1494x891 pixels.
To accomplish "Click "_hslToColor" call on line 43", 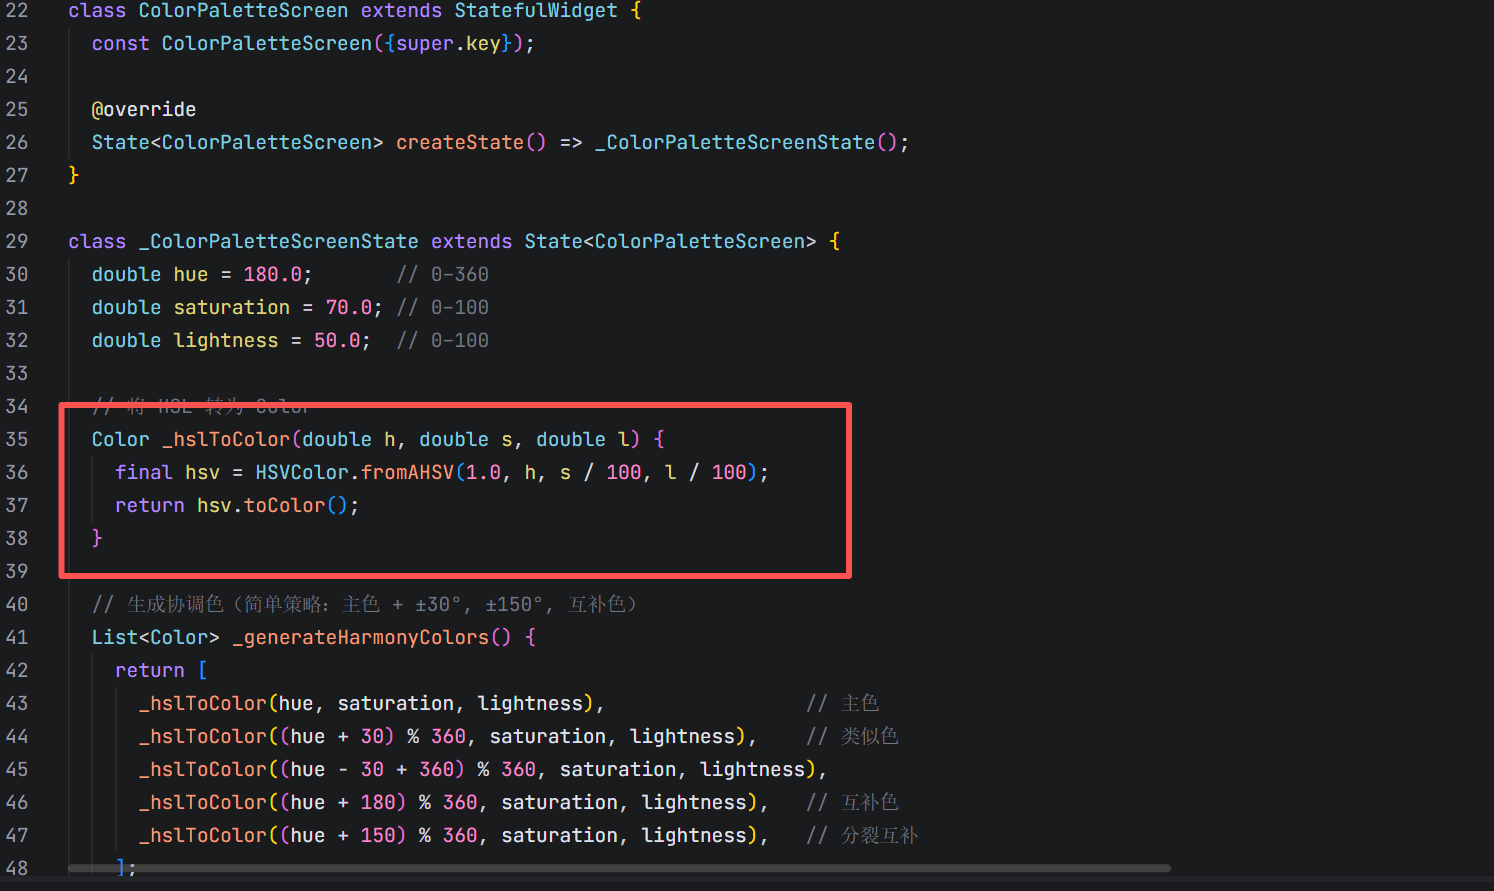I will point(203,703).
